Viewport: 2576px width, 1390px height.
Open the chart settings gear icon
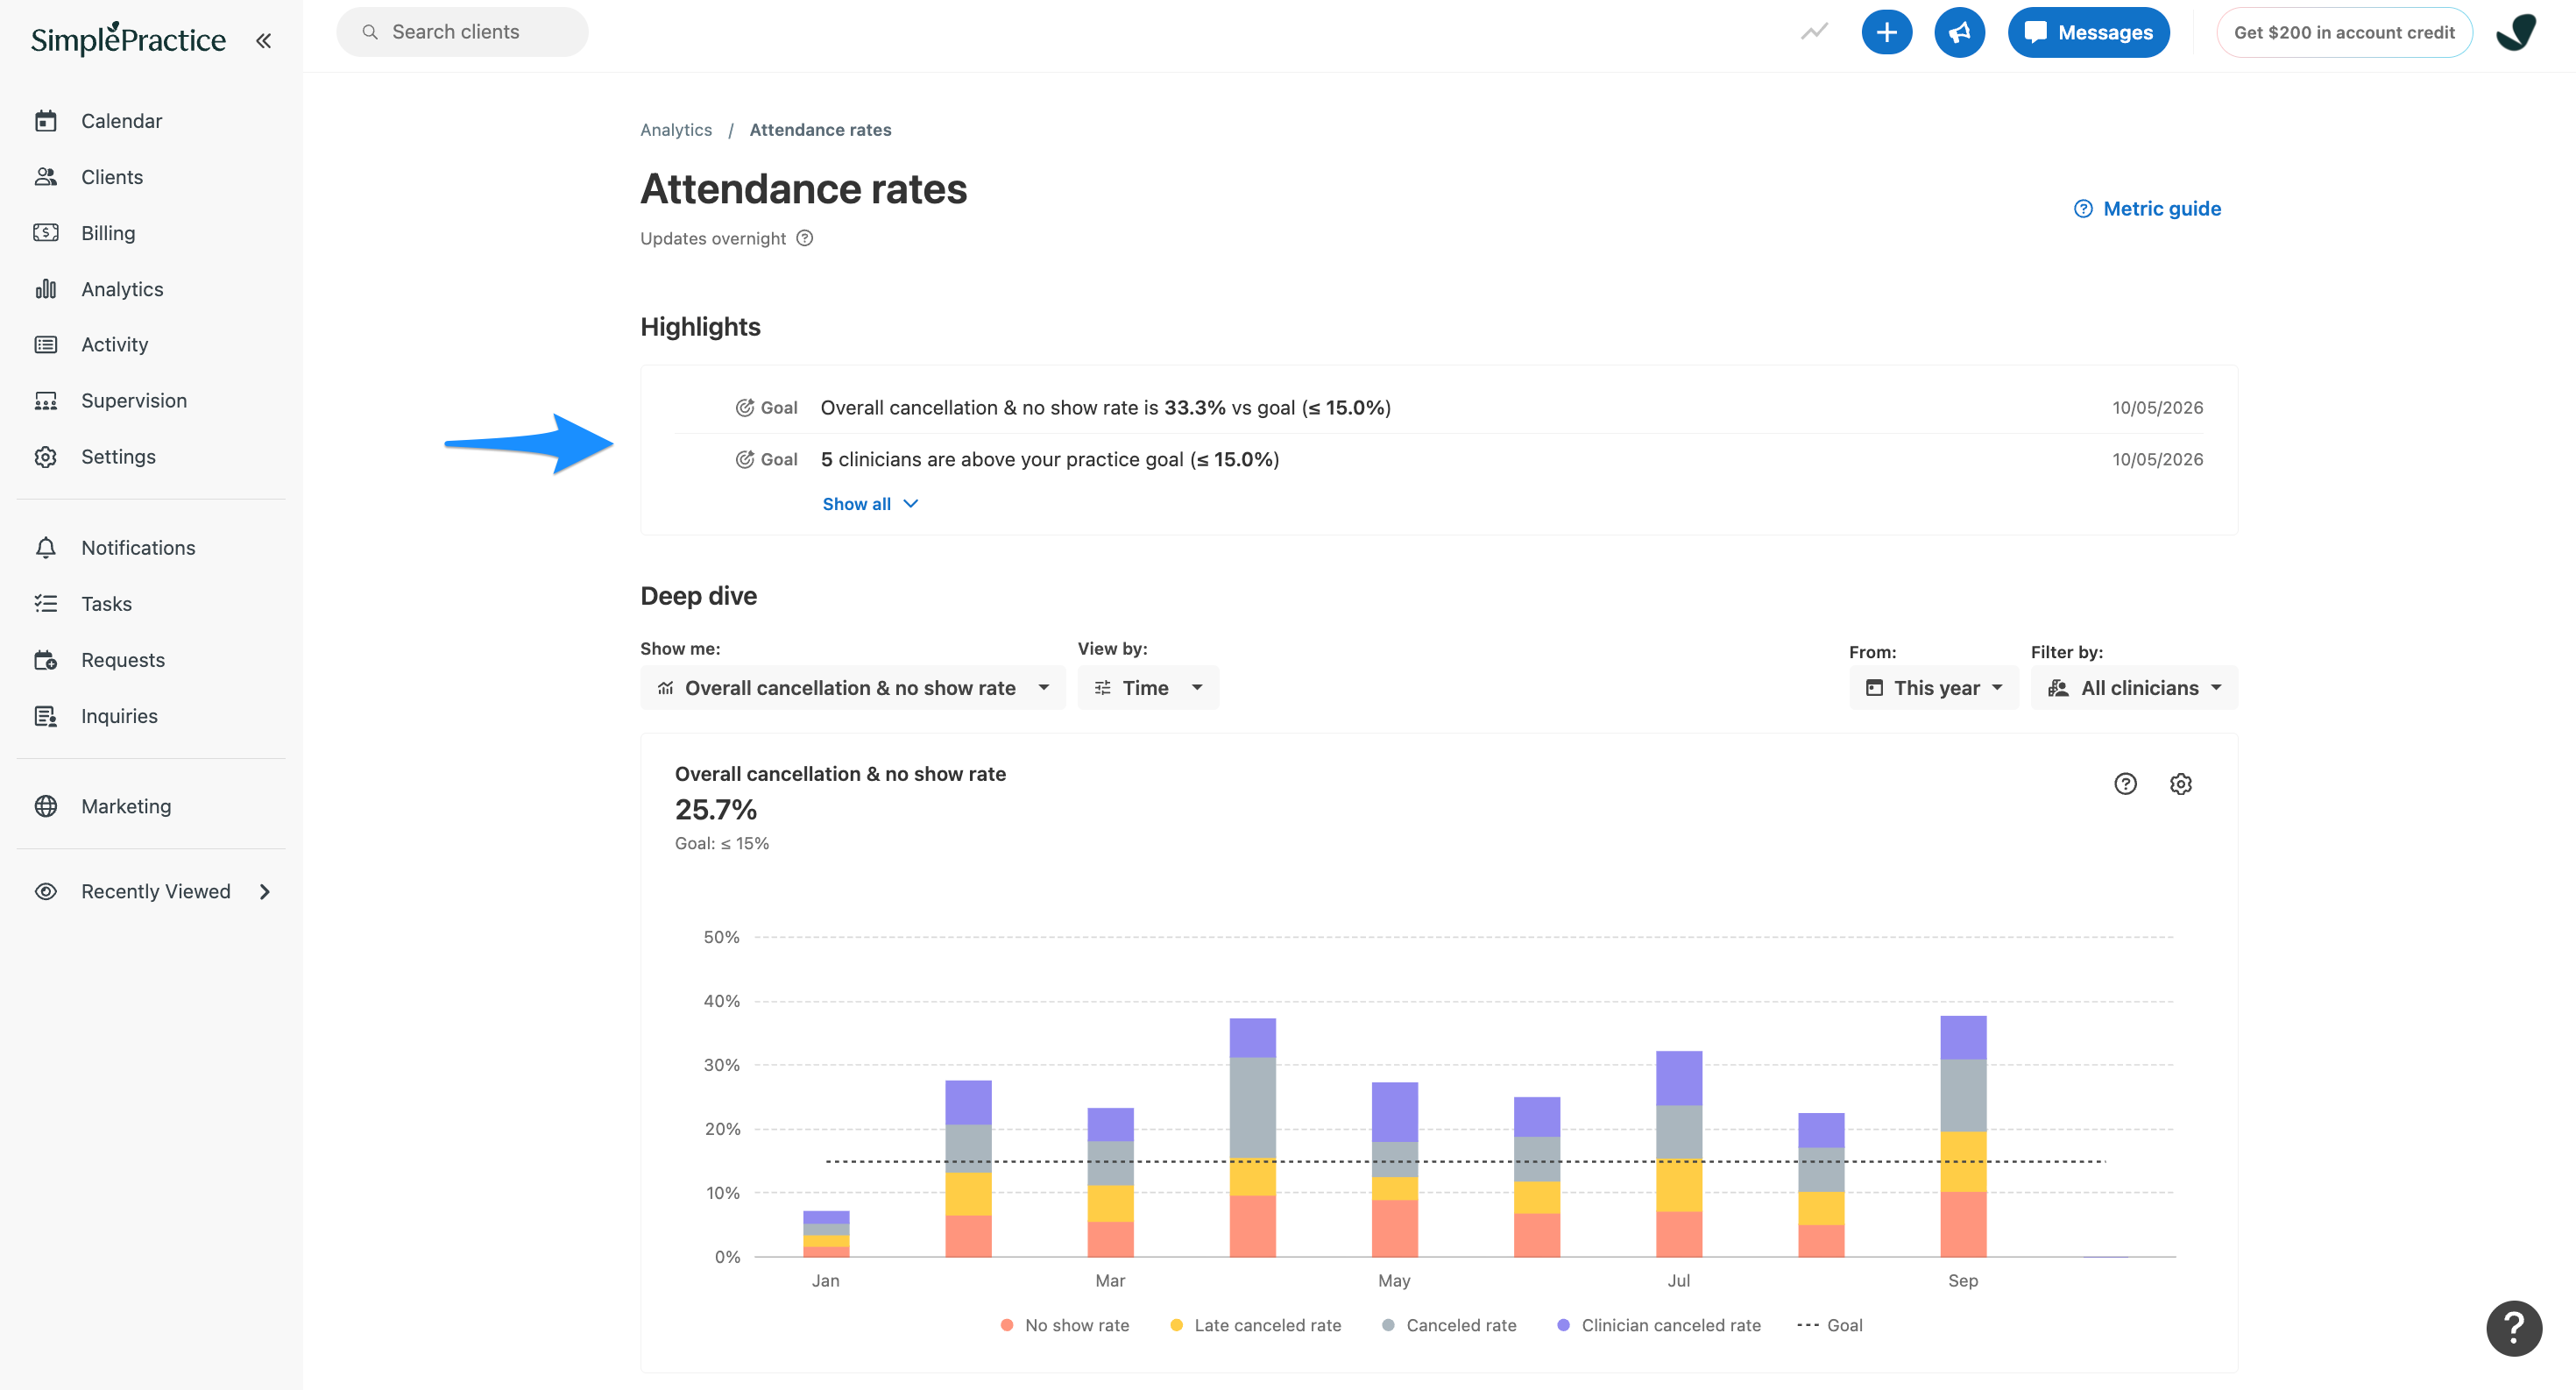click(x=2181, y=784)
